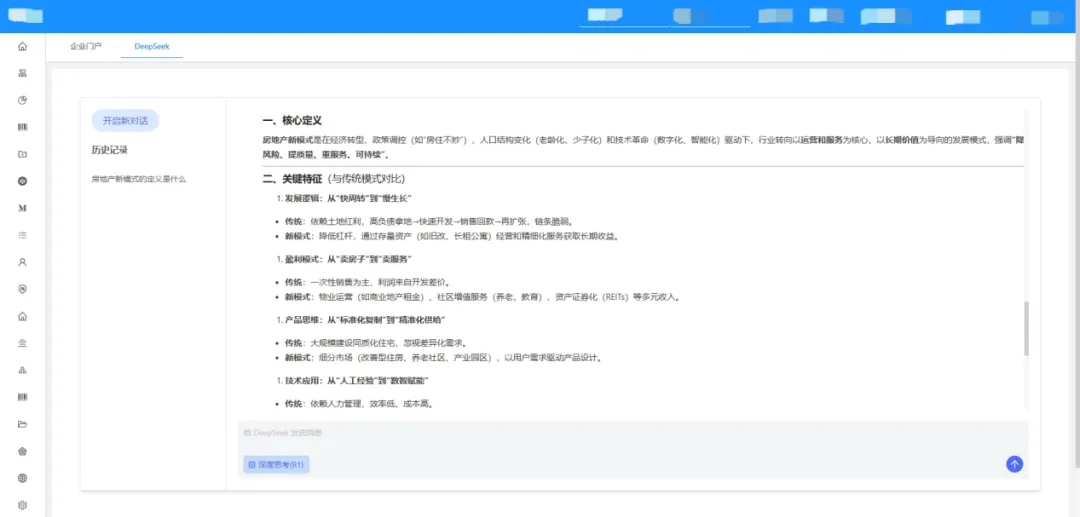Select the DeepSeek tab
This screenshot has width=1080, height=517.
pyautogui.click(x=152, y=47)
